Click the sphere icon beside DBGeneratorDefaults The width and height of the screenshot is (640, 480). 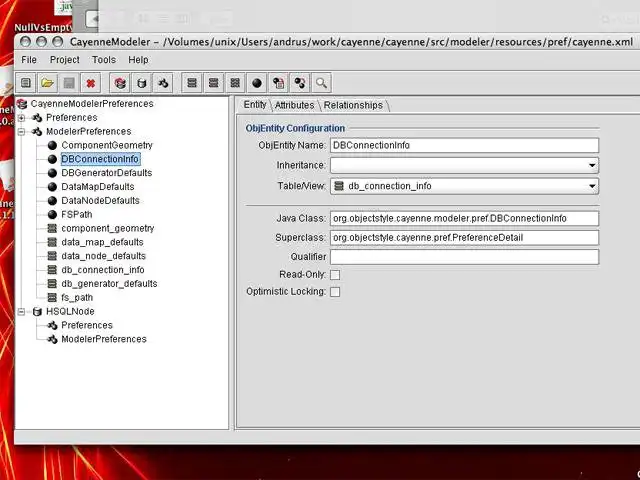coord(52,173)
